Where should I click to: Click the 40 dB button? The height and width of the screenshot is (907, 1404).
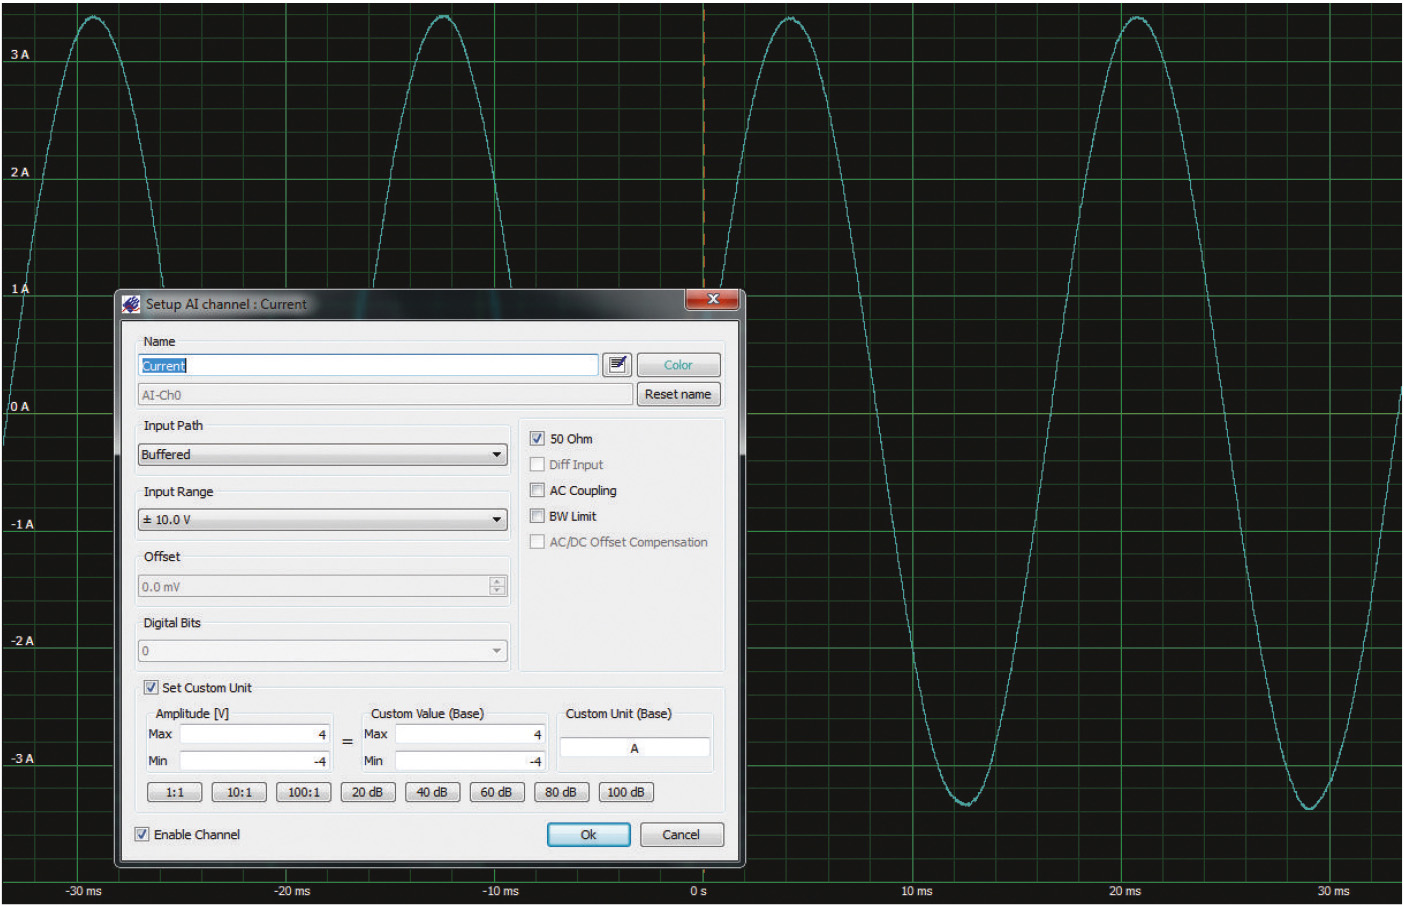click(432, 792)
